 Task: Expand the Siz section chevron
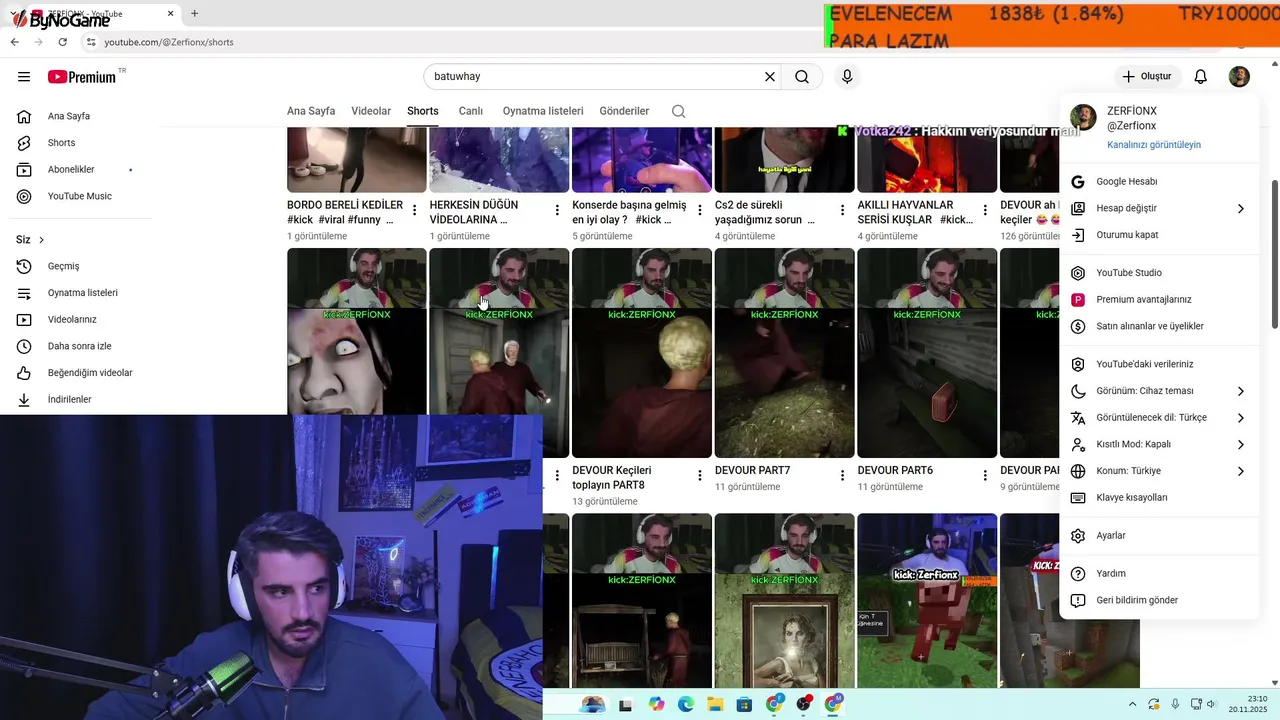(x=41, y=240)
